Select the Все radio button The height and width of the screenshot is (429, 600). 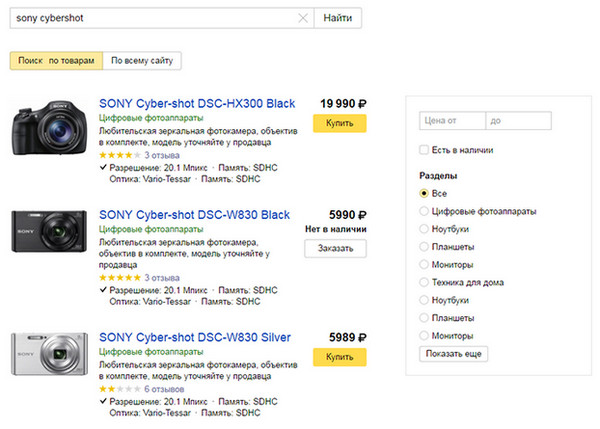424,193
